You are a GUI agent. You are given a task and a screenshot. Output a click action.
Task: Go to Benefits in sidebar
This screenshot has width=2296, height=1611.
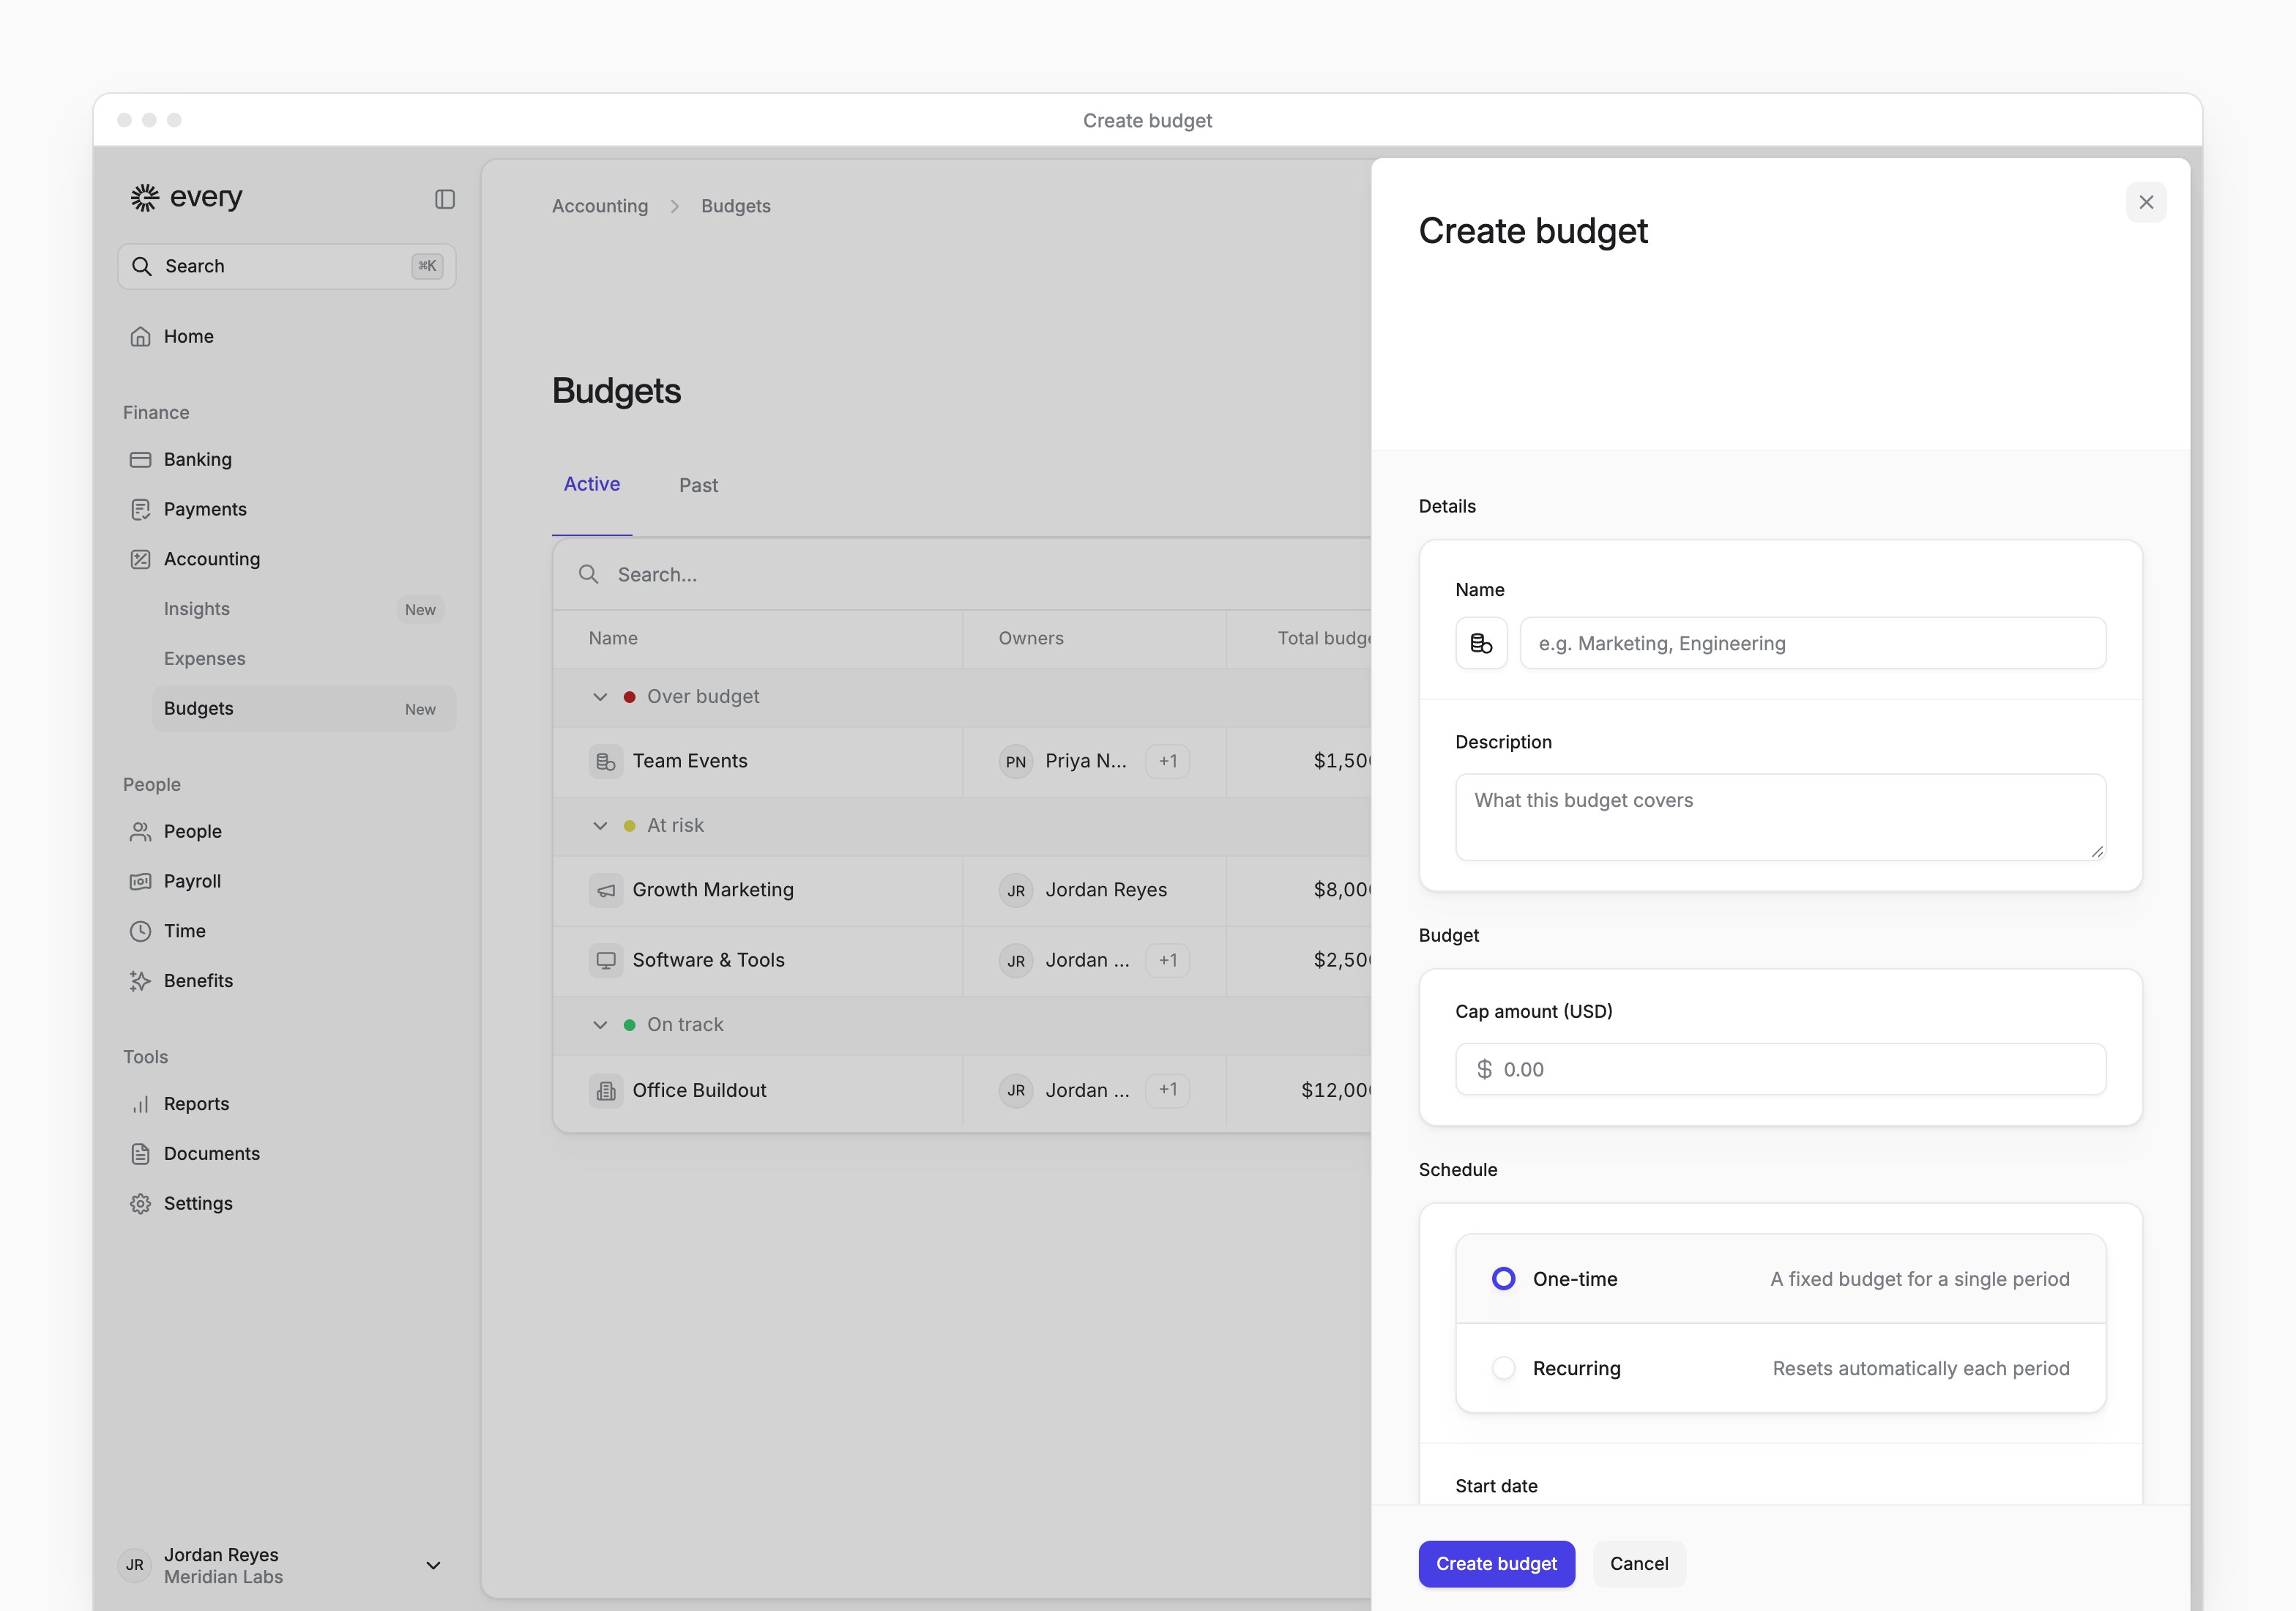[287, 981]
